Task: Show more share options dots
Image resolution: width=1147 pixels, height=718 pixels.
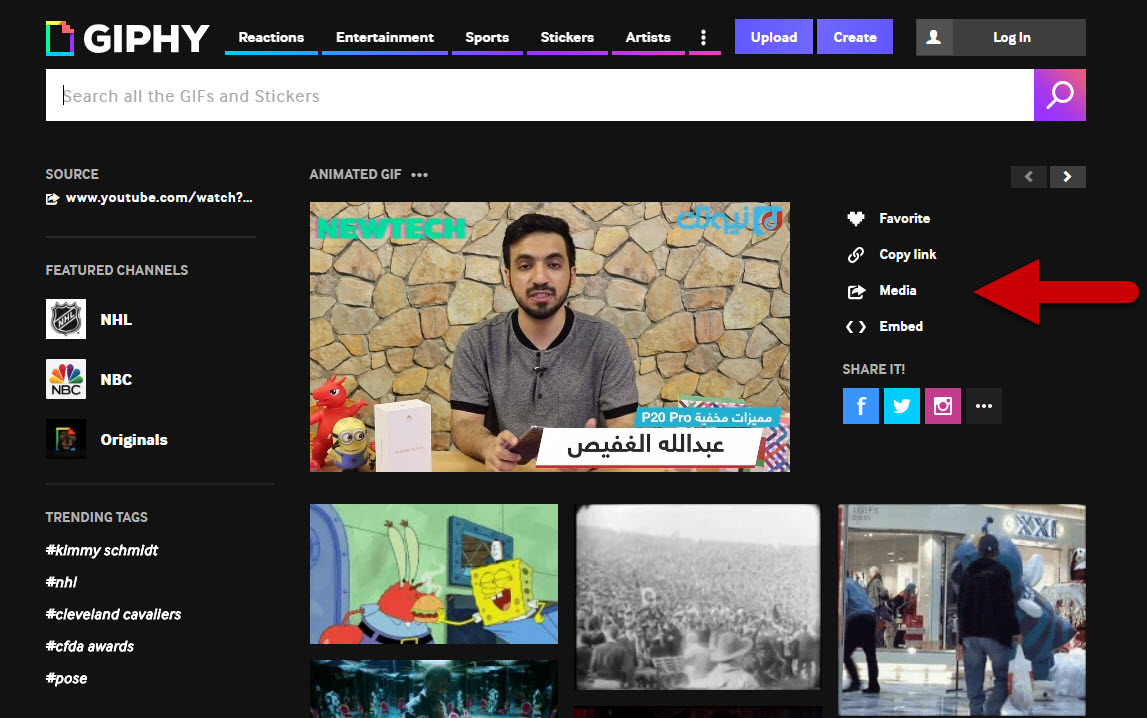Action: tap(984, 406)
